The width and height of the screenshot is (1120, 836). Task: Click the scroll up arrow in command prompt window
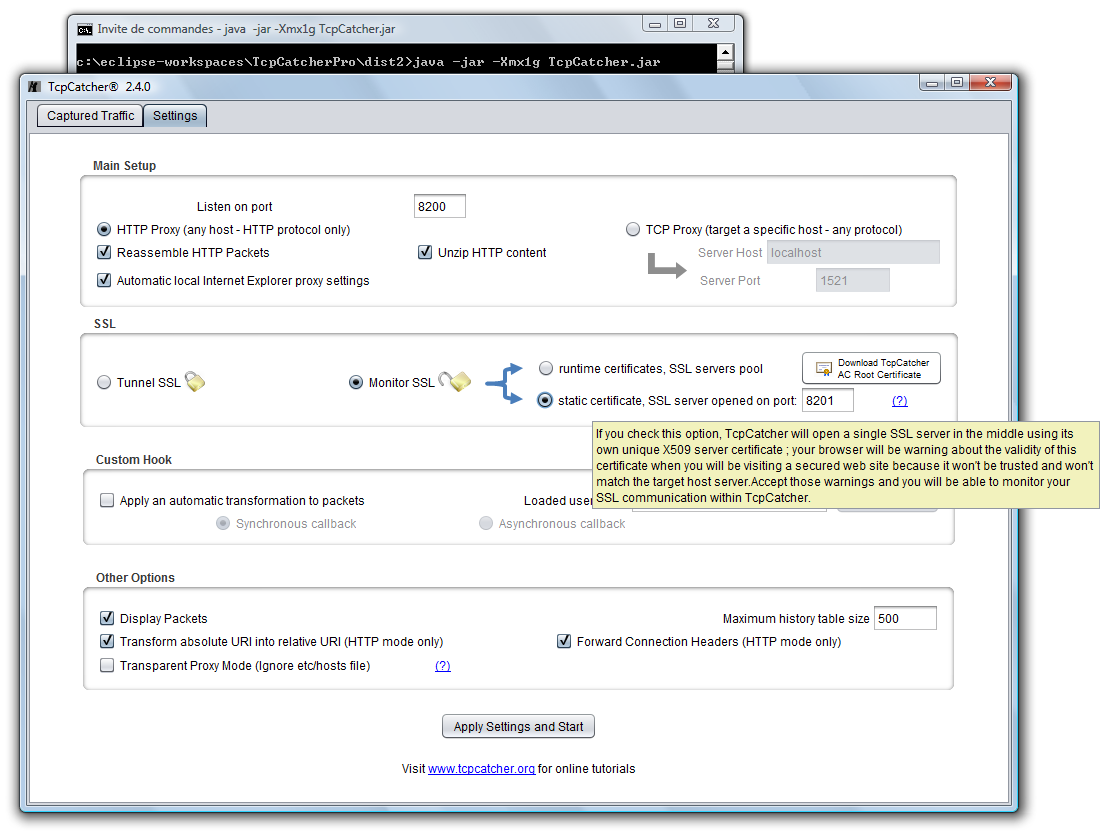[x=725, y=52]
